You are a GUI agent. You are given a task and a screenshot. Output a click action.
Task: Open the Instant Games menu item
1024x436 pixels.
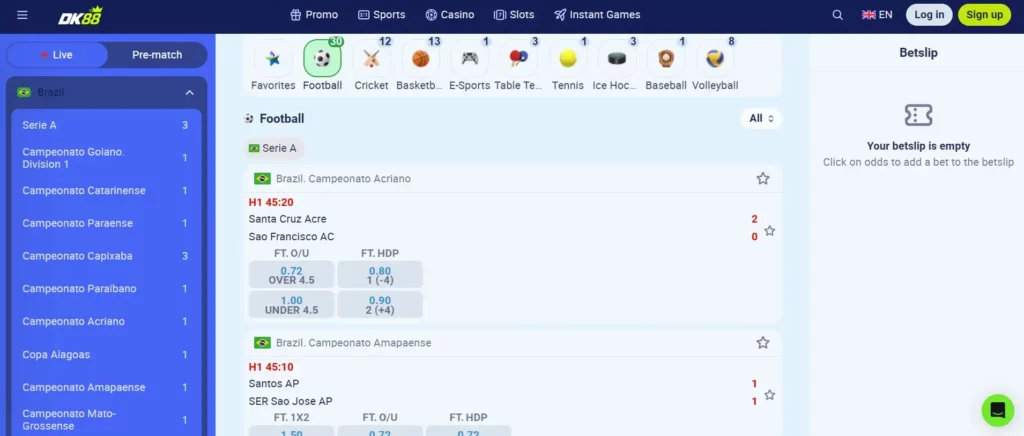point(597,14)
